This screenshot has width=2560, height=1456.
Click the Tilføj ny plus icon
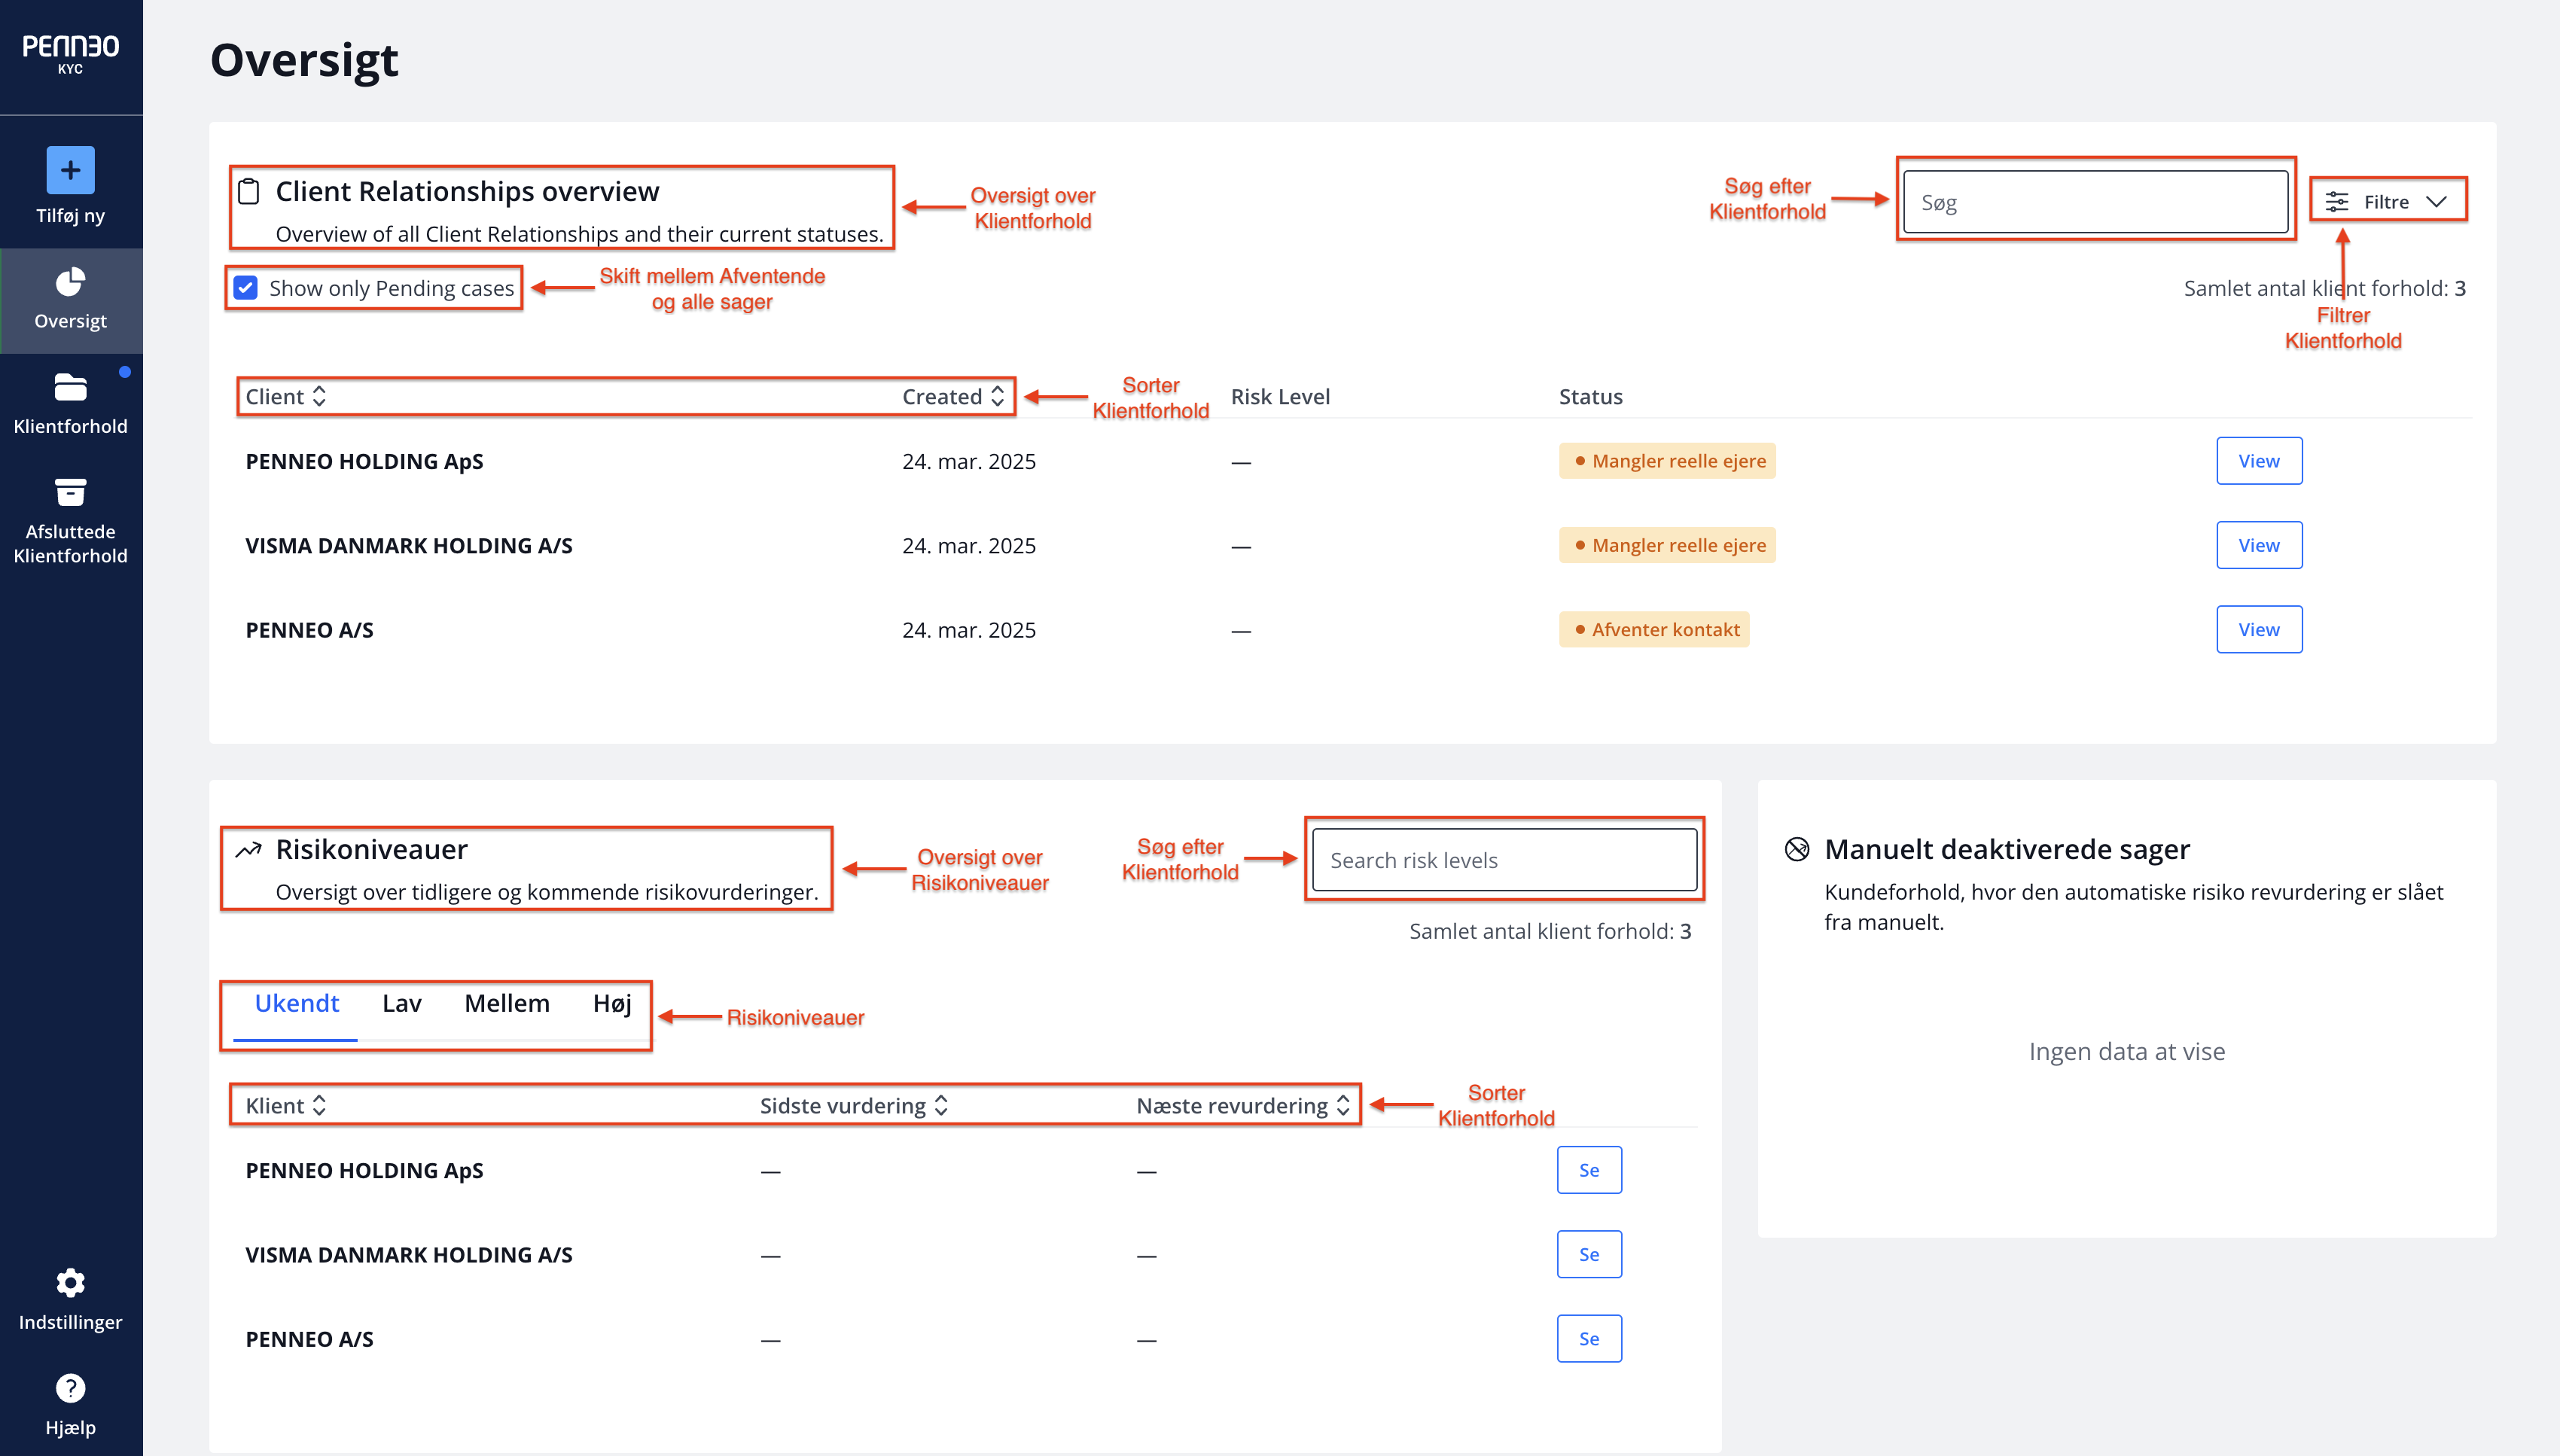pyautogui.click(x=70, y=170)
